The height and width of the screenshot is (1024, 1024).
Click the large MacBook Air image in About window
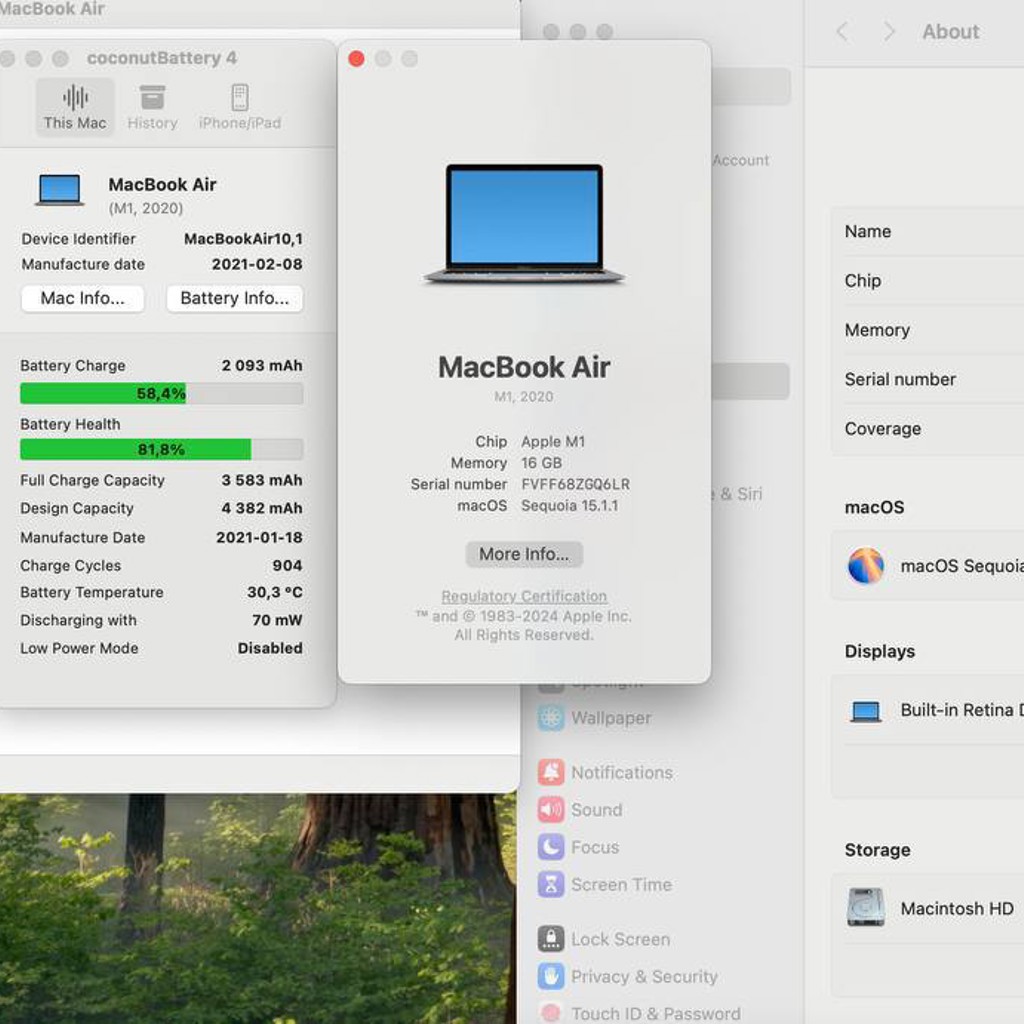524,224
